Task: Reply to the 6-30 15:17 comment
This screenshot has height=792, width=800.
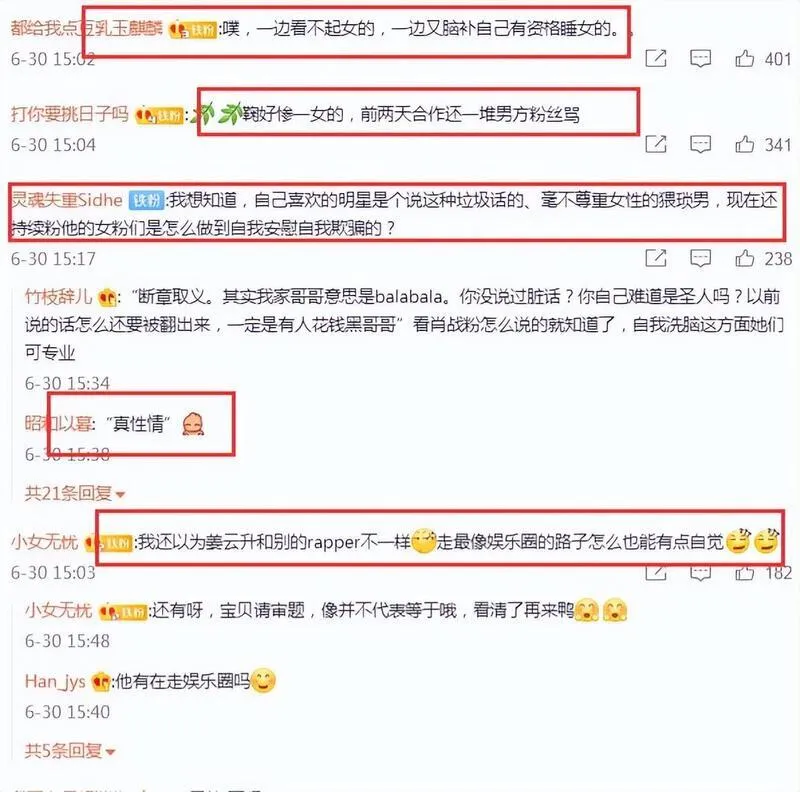Action: [x=701, y=258]
